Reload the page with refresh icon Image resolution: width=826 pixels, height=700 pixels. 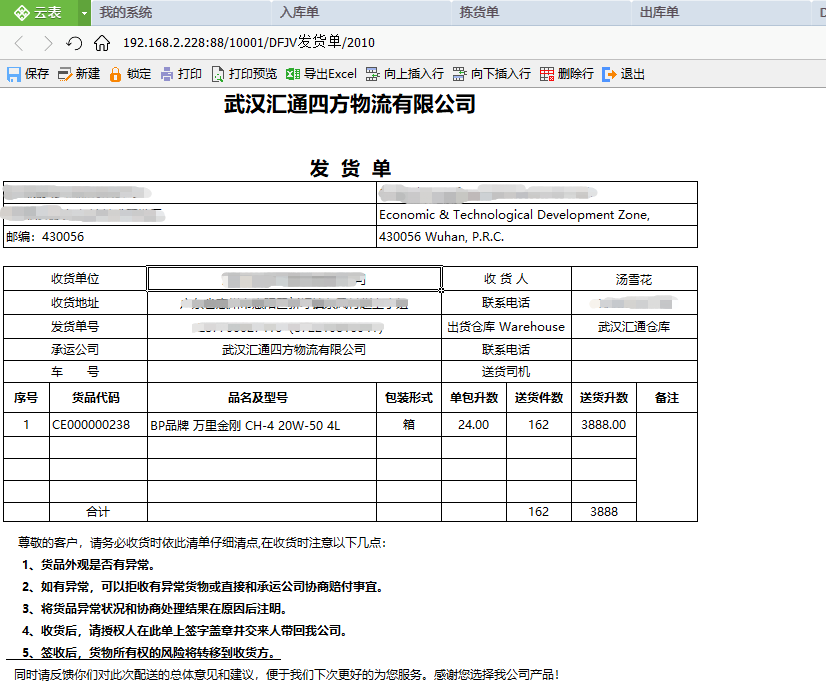74,43
